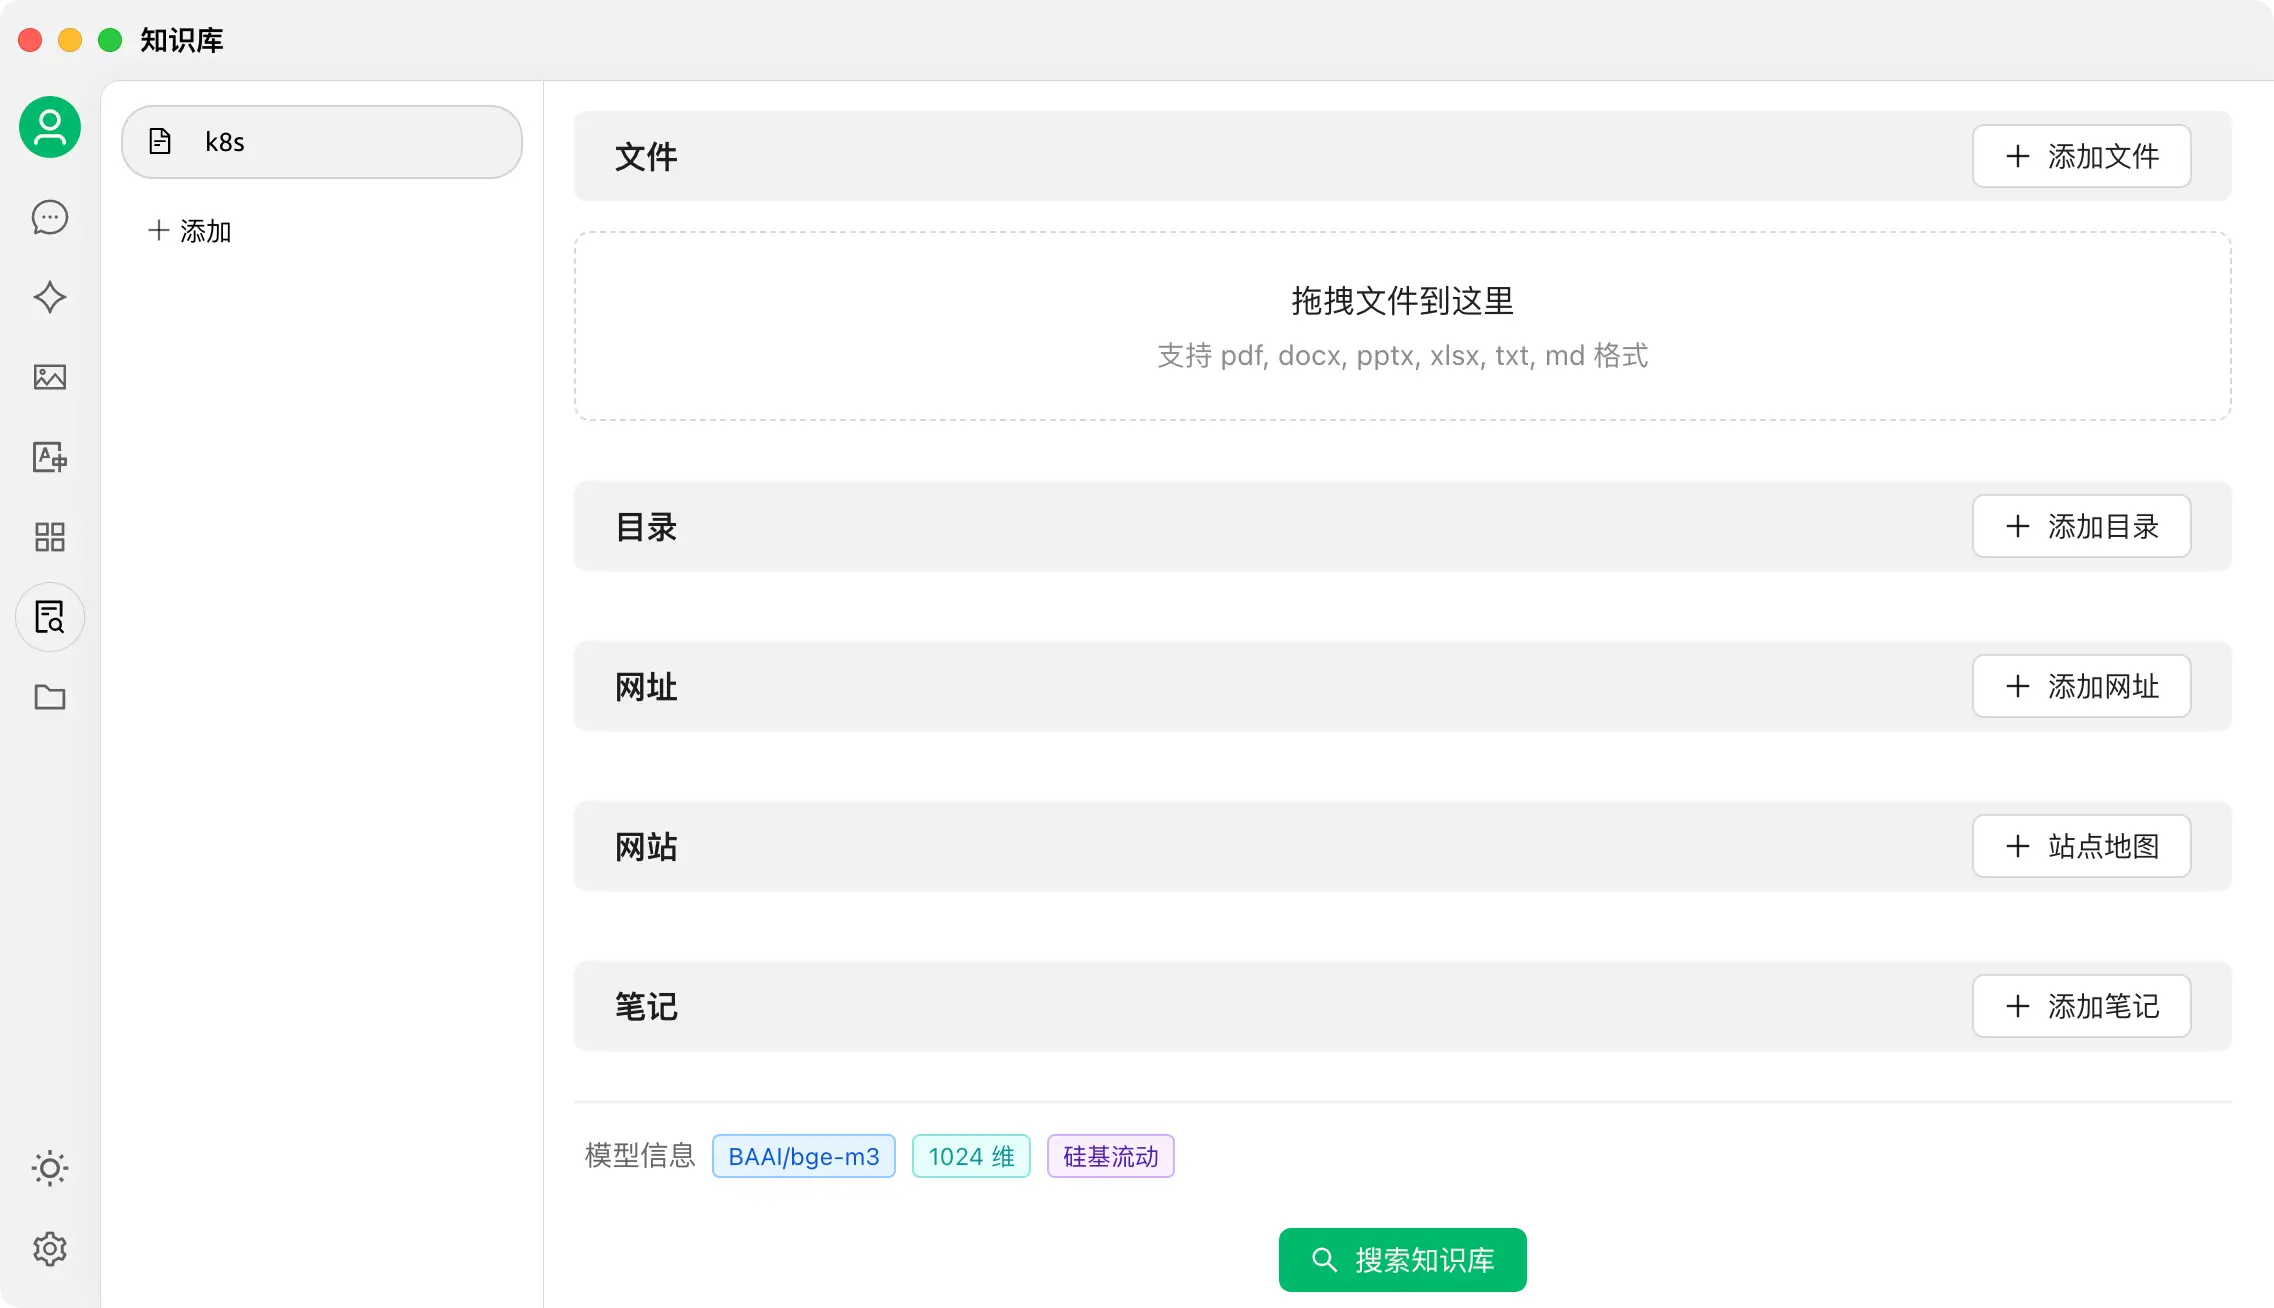Open the user avatar profile
2274x1308 pixels.
(50, 127)
